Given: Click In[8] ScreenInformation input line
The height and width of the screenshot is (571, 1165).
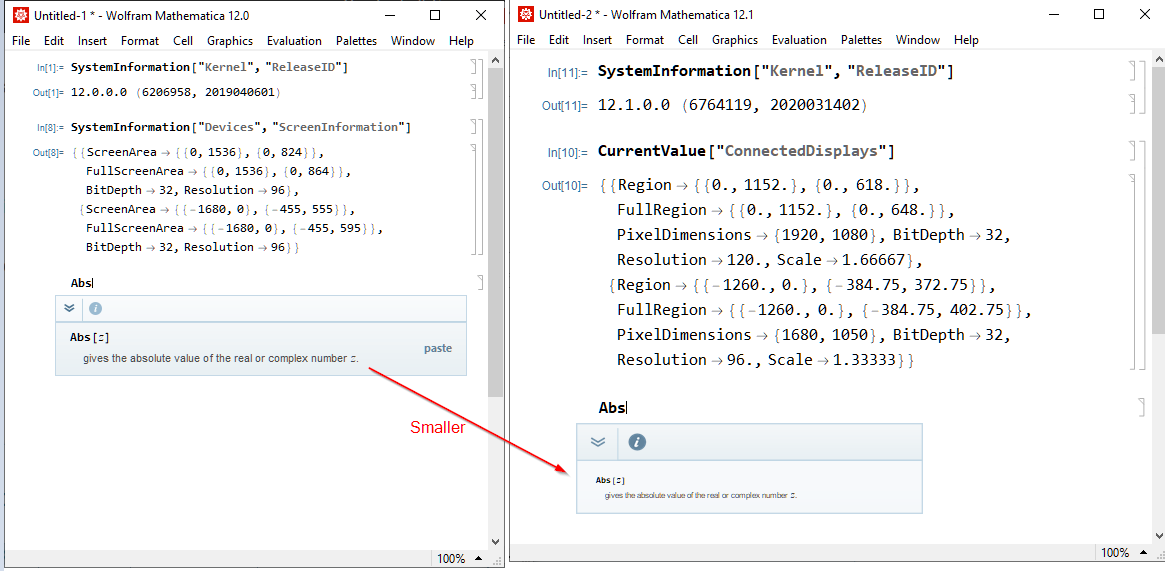Looking at the screenshot, I should click(x=241, y=127).
